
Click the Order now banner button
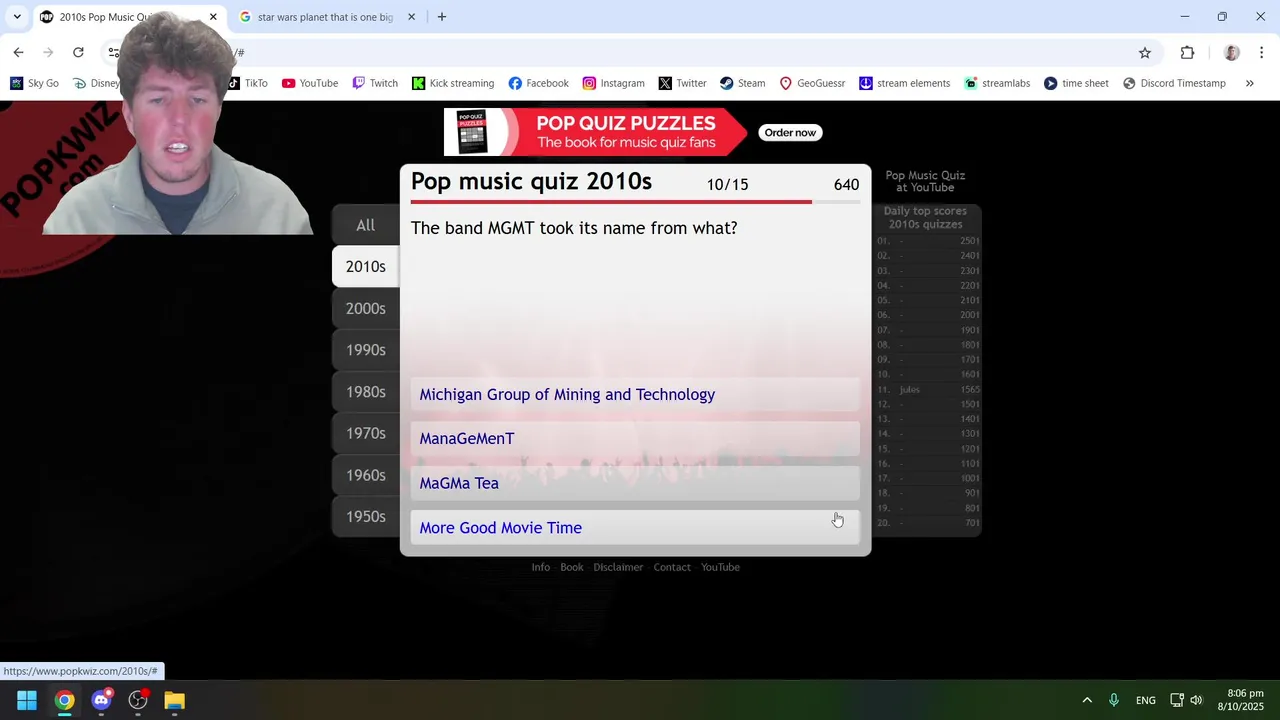(x=790, y=132)
